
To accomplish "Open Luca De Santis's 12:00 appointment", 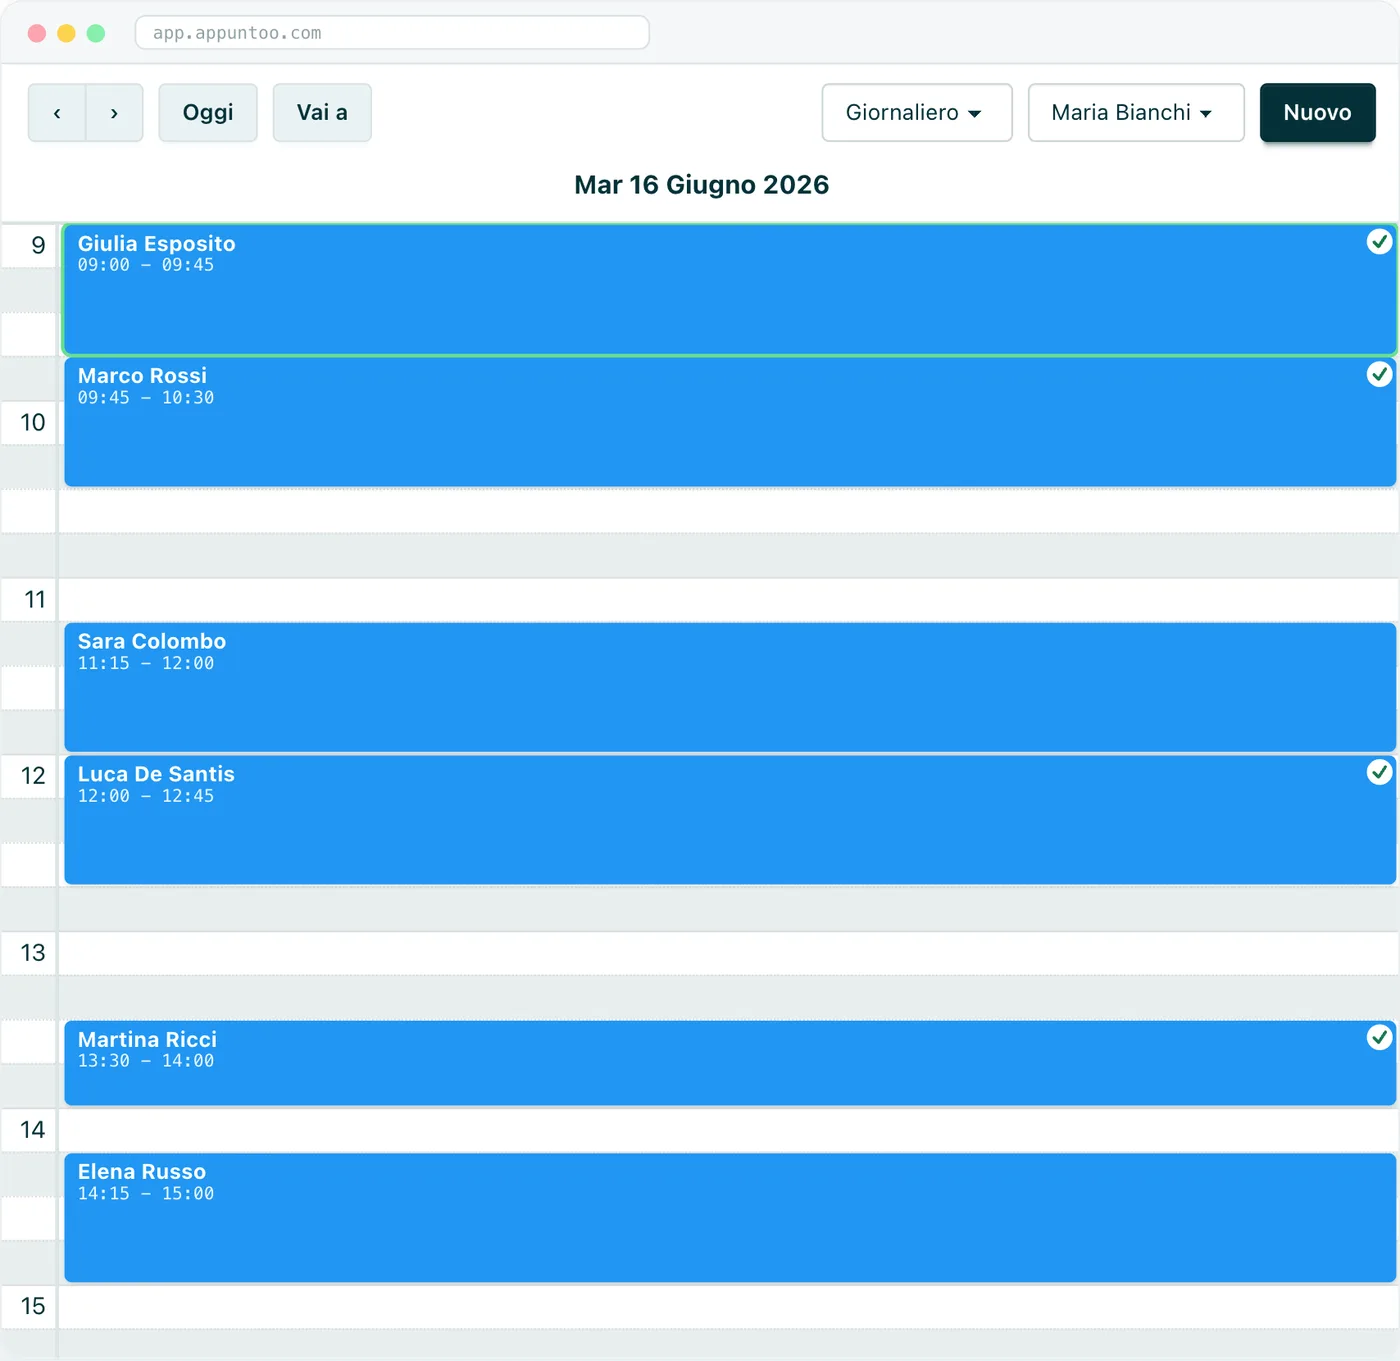I will [730, 820].
